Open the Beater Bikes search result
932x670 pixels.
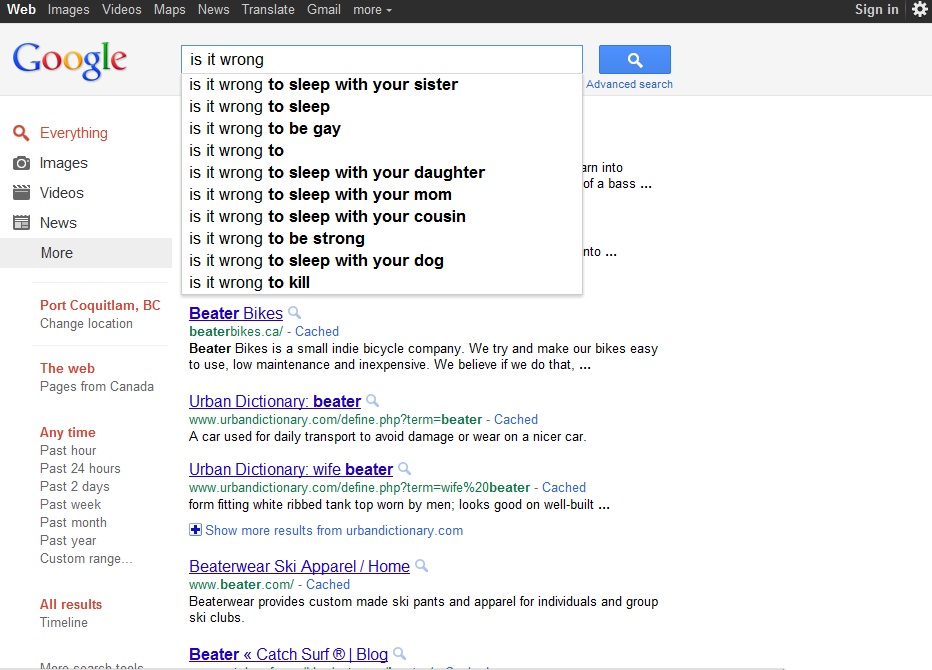click(x=236, y=313)
